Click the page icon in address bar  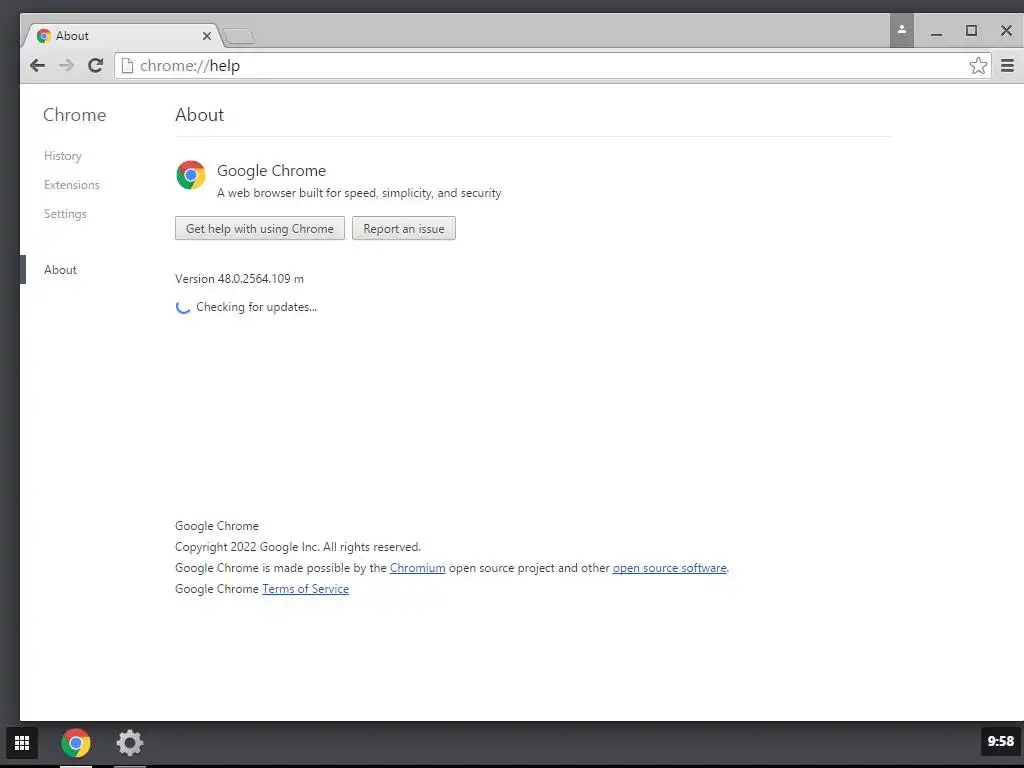pos(127,65)
